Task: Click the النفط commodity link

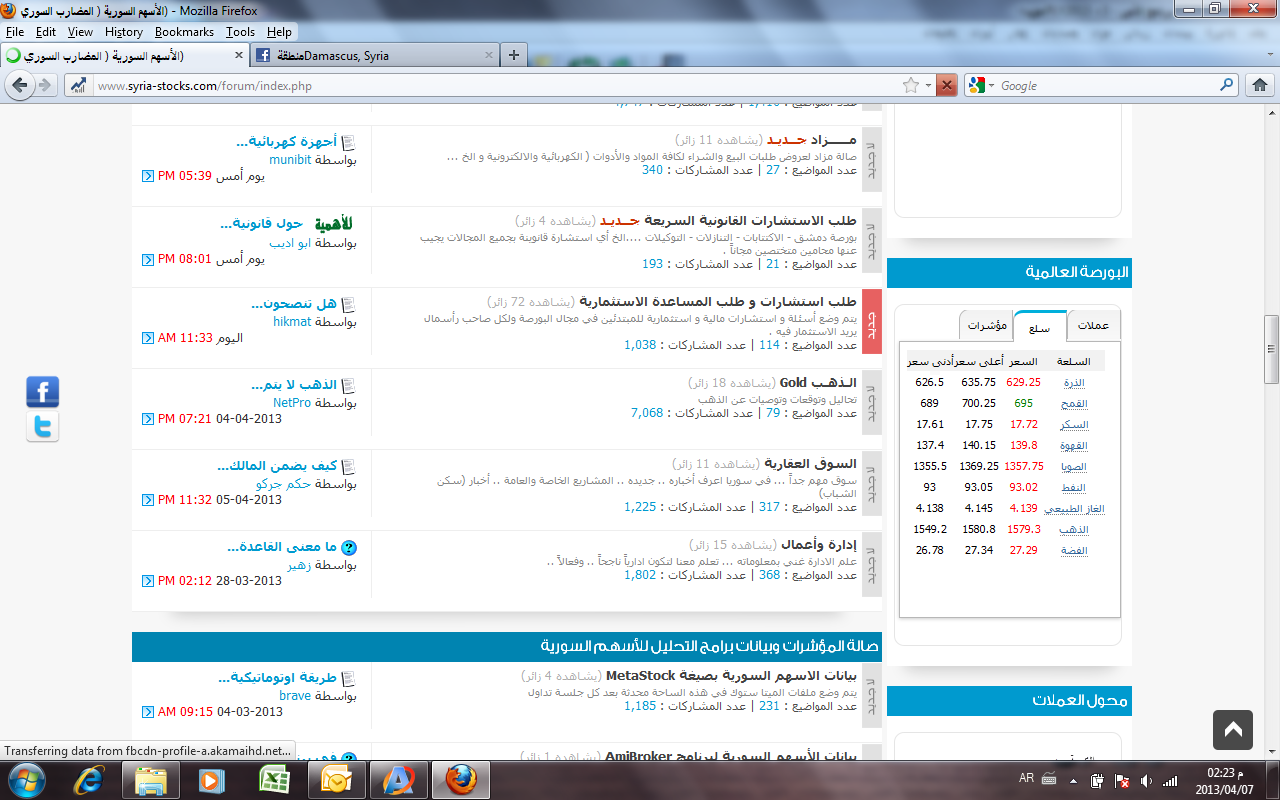Action: click(x=1074, y=488)
